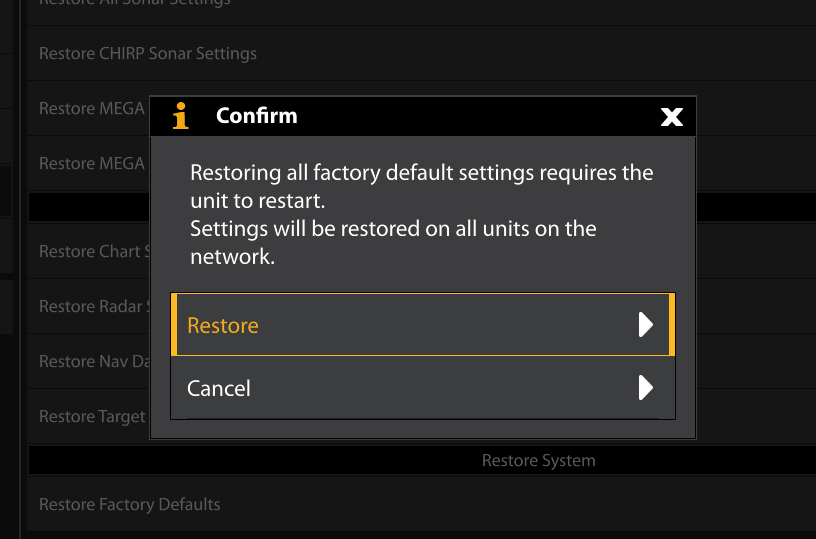Image resolution: width=816 pixels, height=539 pixels.
Task: Choose Cancel to abort the factory restore
Action: [x=423, y=388]
